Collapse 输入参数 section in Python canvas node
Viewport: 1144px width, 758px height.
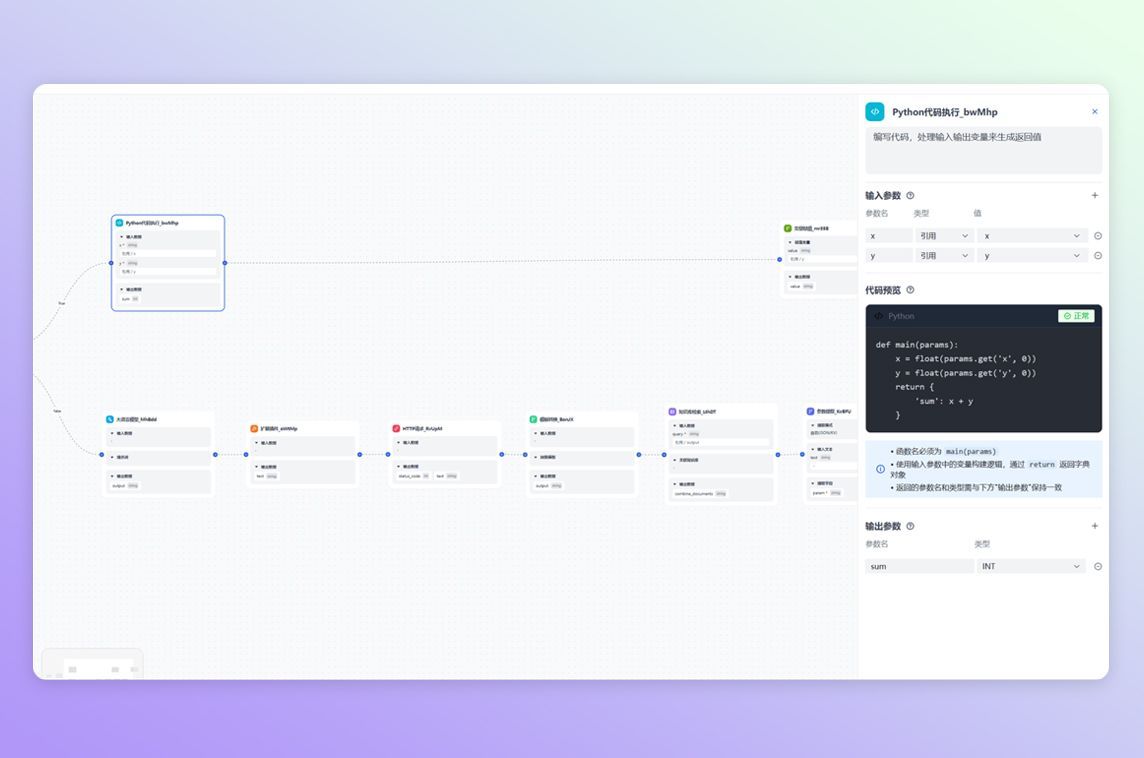point(122,236)
